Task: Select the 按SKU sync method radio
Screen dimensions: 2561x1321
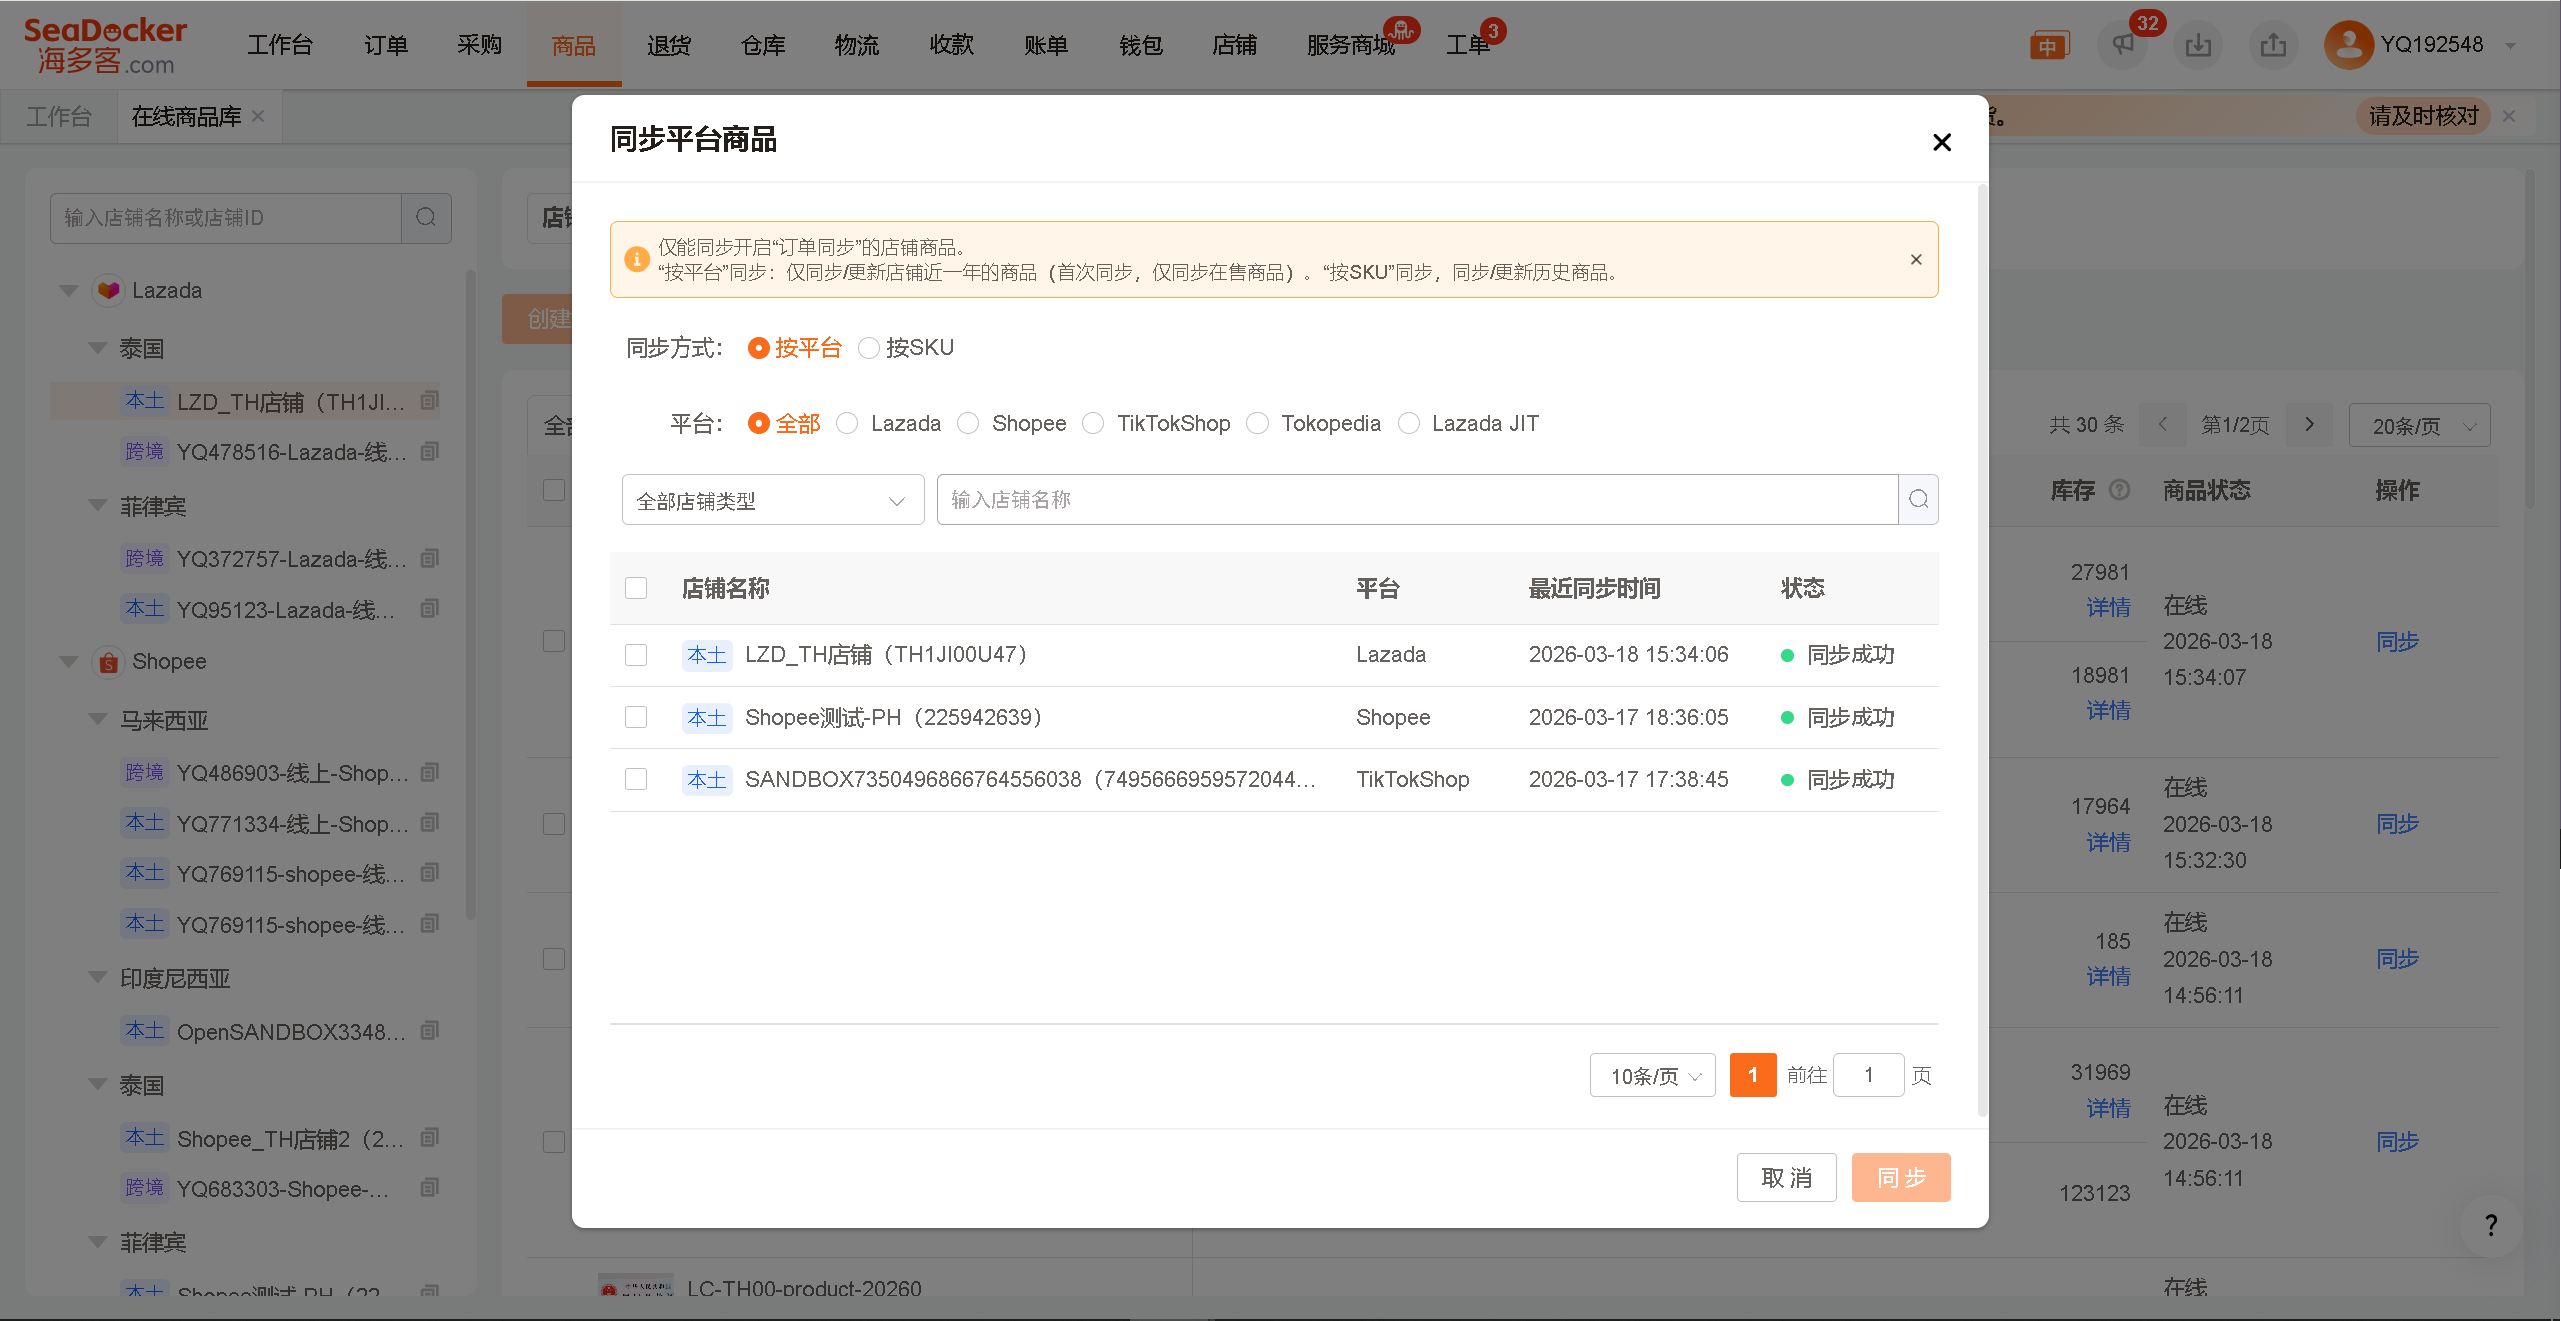Action: pyautogui.click(x=869, y=348)
